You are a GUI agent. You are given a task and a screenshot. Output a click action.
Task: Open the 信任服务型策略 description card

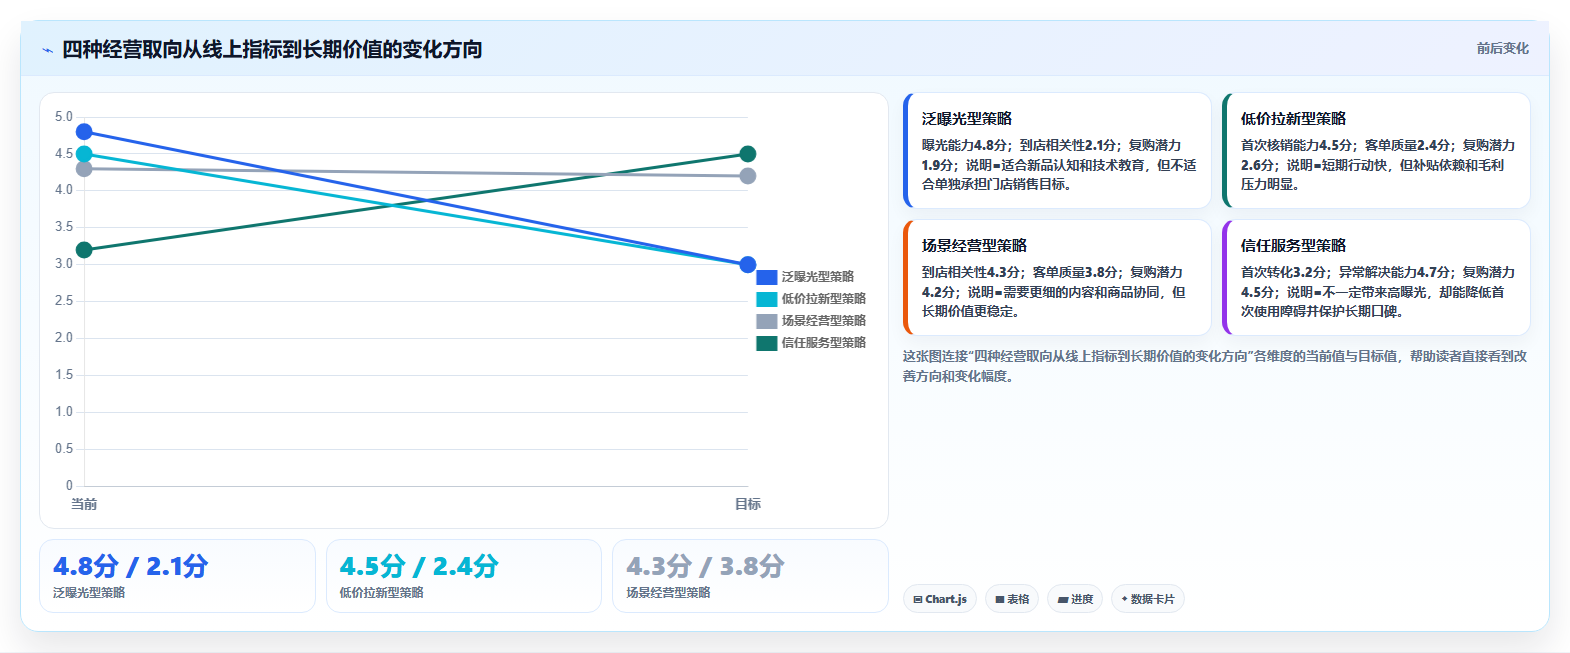pos(1376,278)
